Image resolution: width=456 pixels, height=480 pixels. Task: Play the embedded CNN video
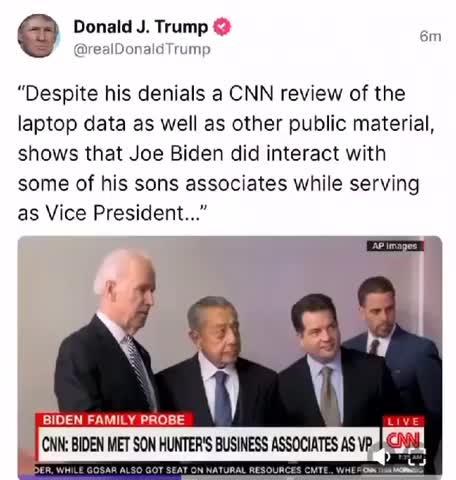point(230,357)
